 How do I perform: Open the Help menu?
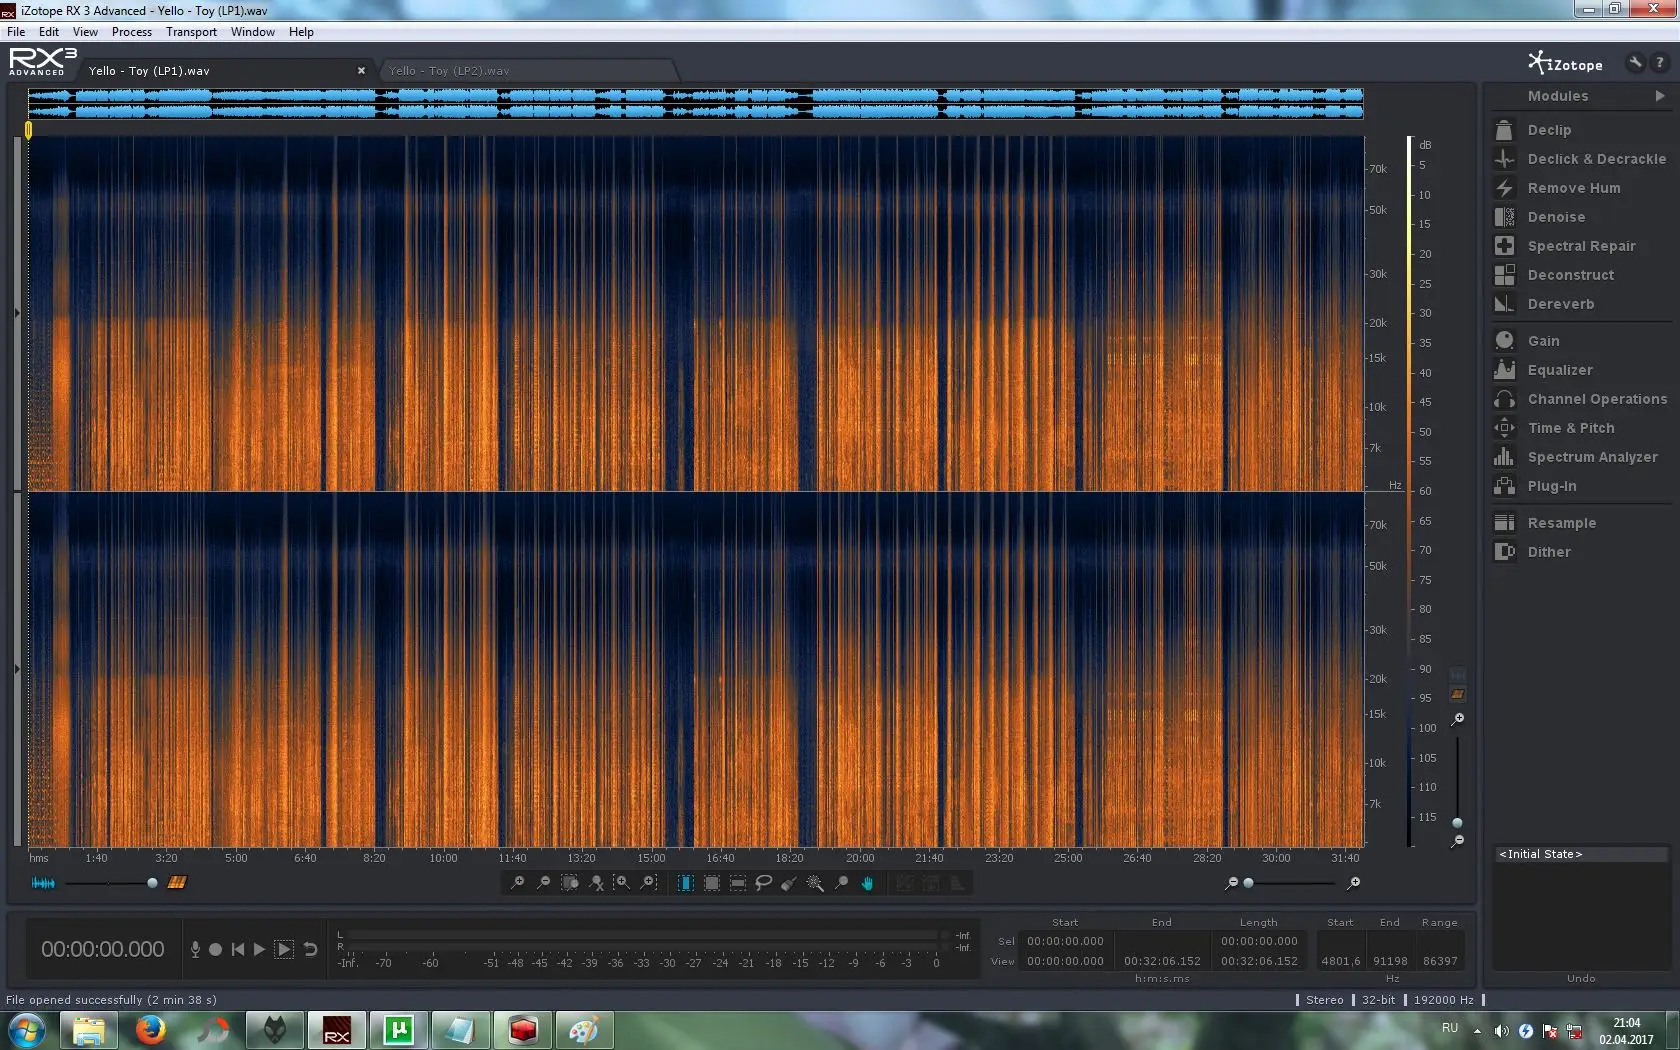(x=301, y=32)
